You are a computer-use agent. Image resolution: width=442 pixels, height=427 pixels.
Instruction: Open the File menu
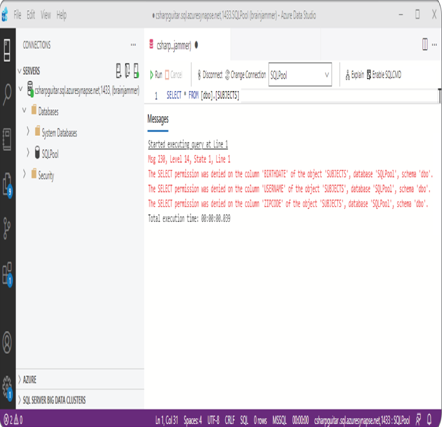click(18, 15)
